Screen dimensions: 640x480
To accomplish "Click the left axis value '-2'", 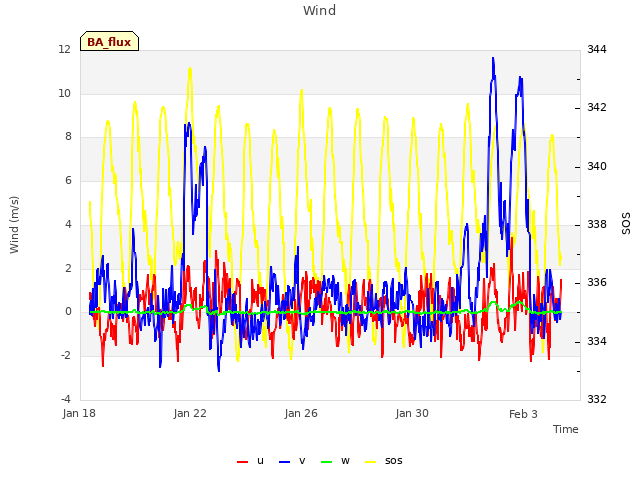I will click(66, 355).
